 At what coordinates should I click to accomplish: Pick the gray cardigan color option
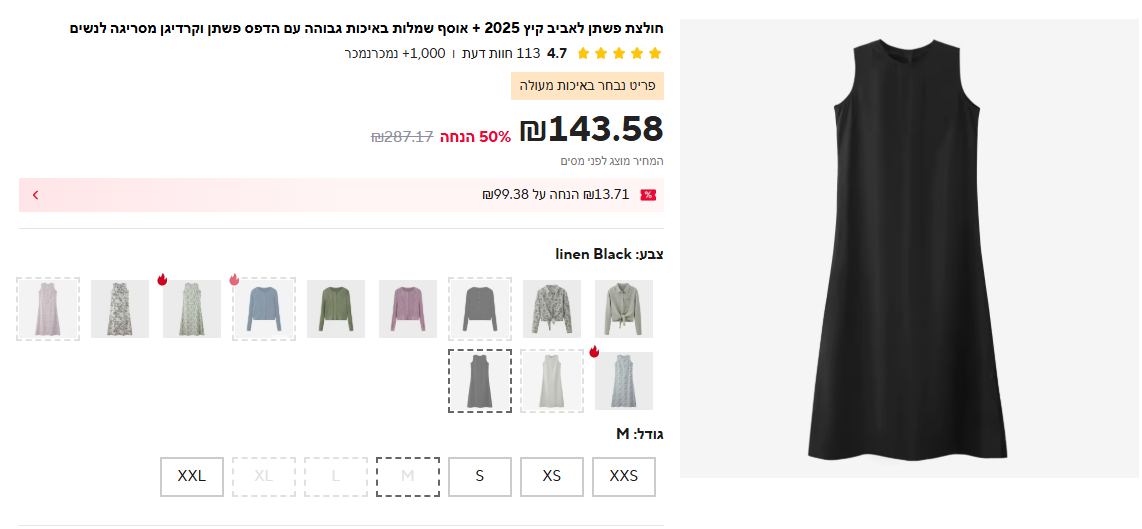[480, 309]
